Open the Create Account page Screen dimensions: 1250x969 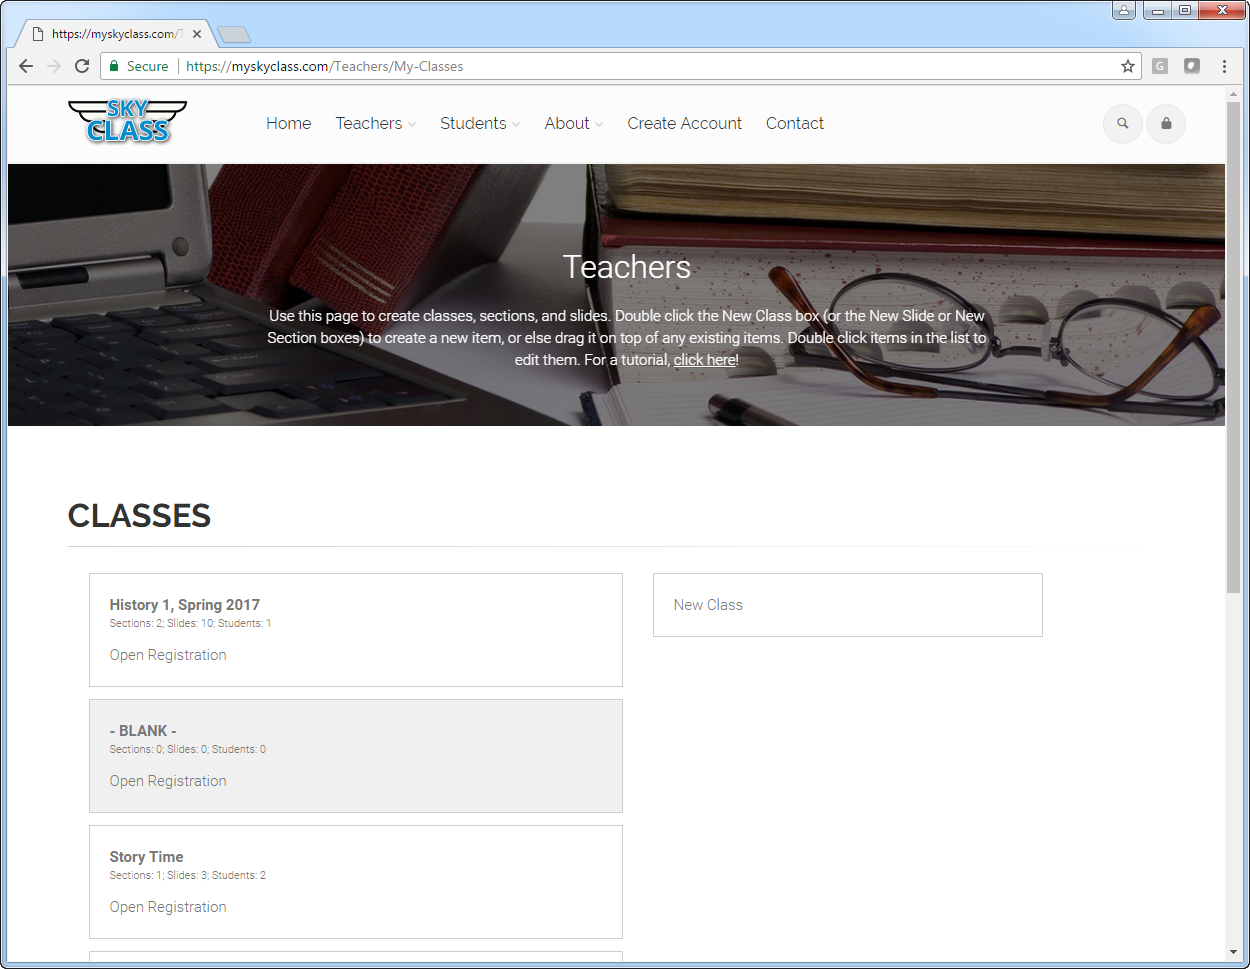684,124
